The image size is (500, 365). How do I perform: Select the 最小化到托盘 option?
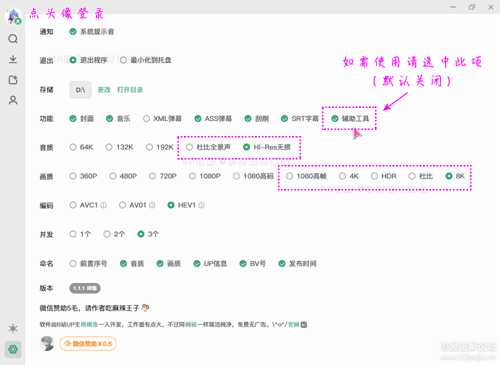pyautogui.click(x=123, y=60)
